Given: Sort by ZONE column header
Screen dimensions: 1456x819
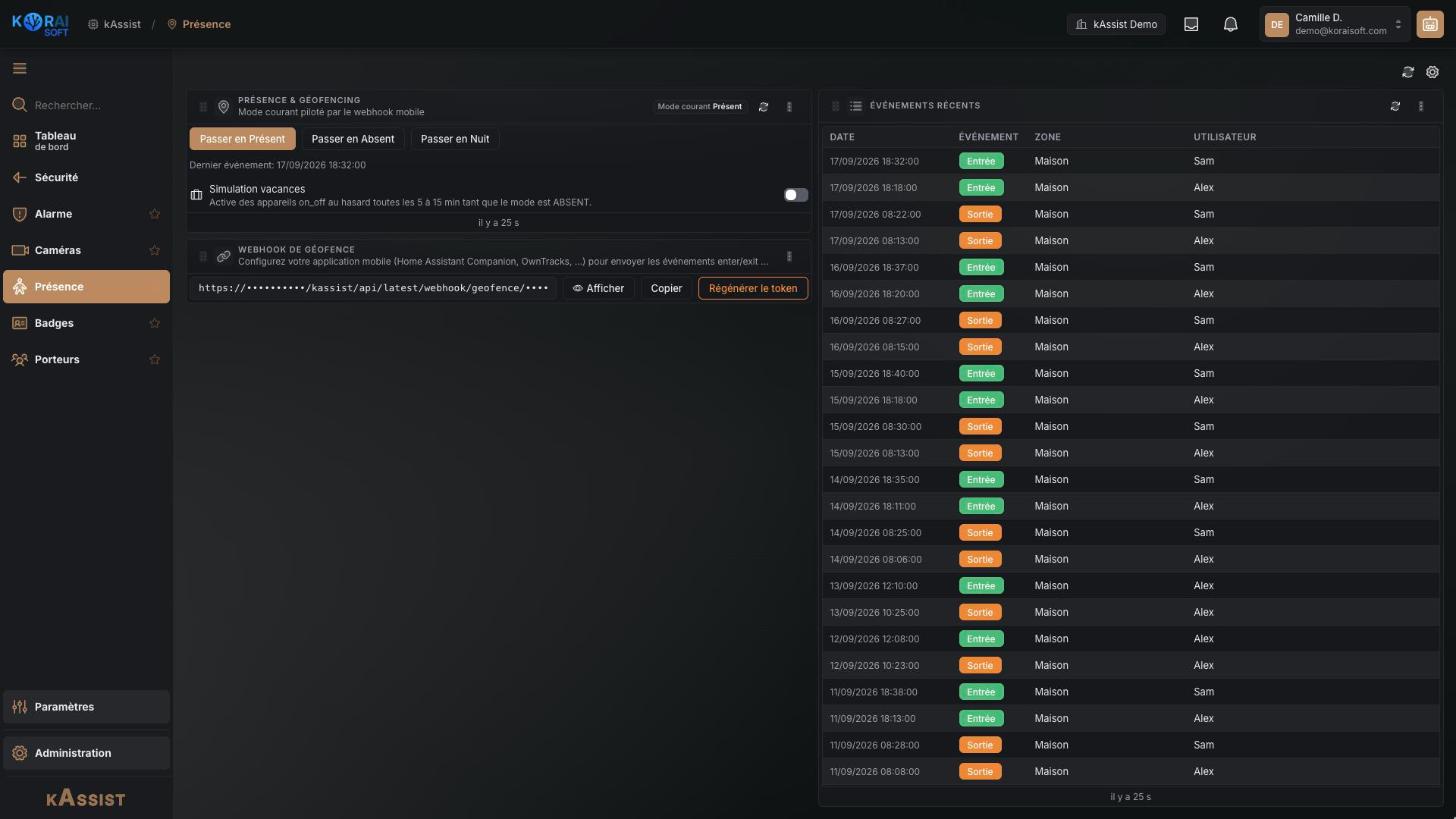Looking at the screenshot, I should coord(1047,137).
